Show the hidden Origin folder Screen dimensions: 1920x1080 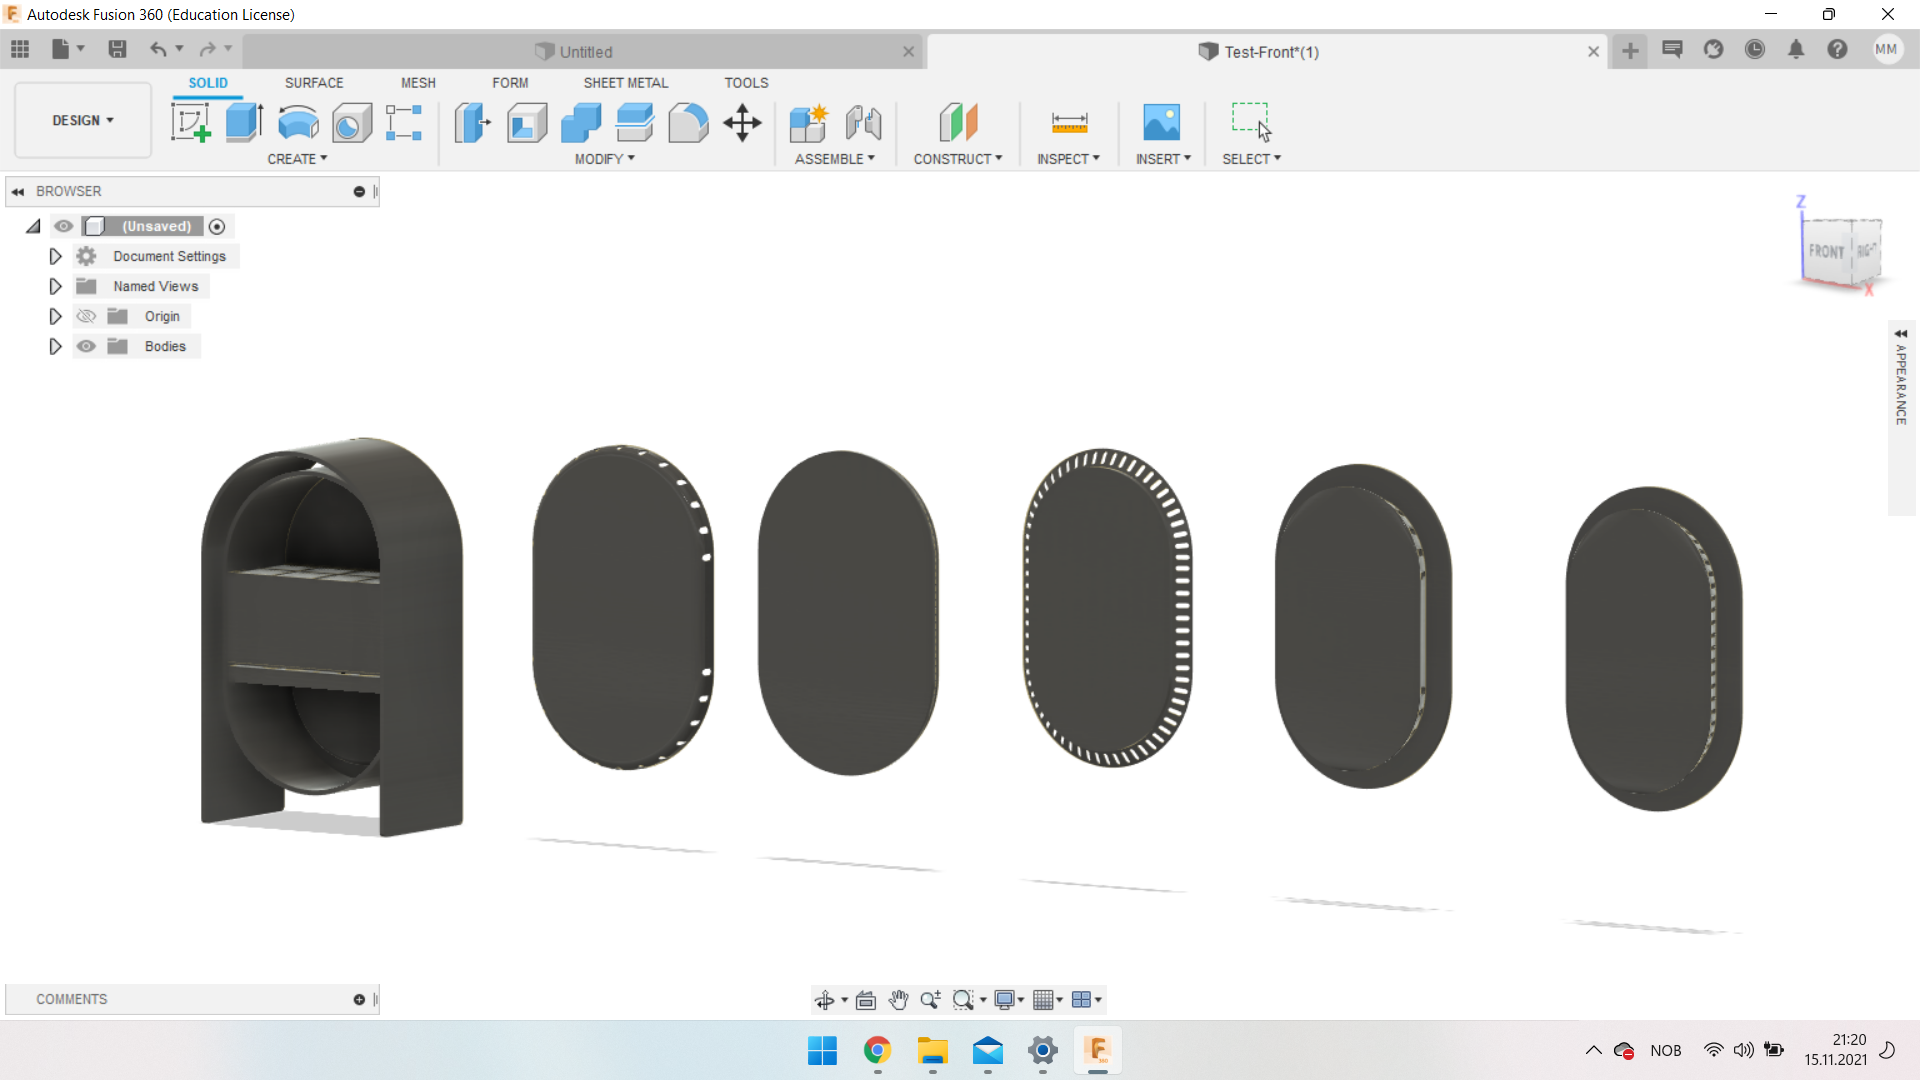tap(87, 316)
